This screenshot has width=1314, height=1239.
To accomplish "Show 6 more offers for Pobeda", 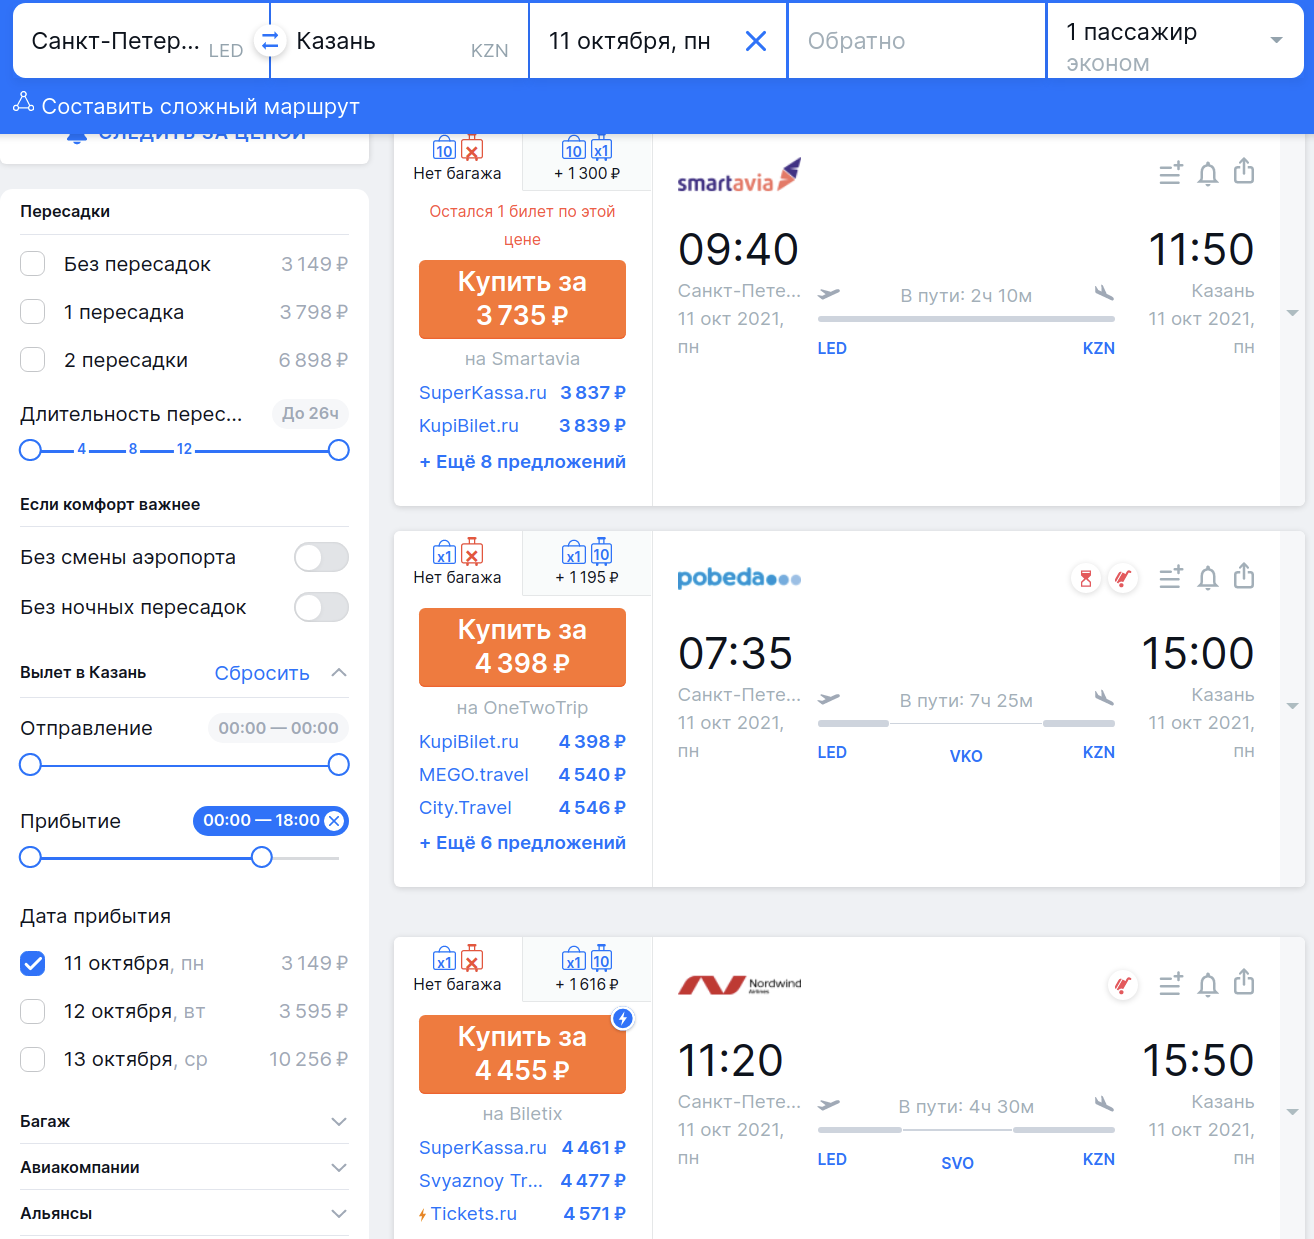I will pyautogui.click(x=522, y=843).
